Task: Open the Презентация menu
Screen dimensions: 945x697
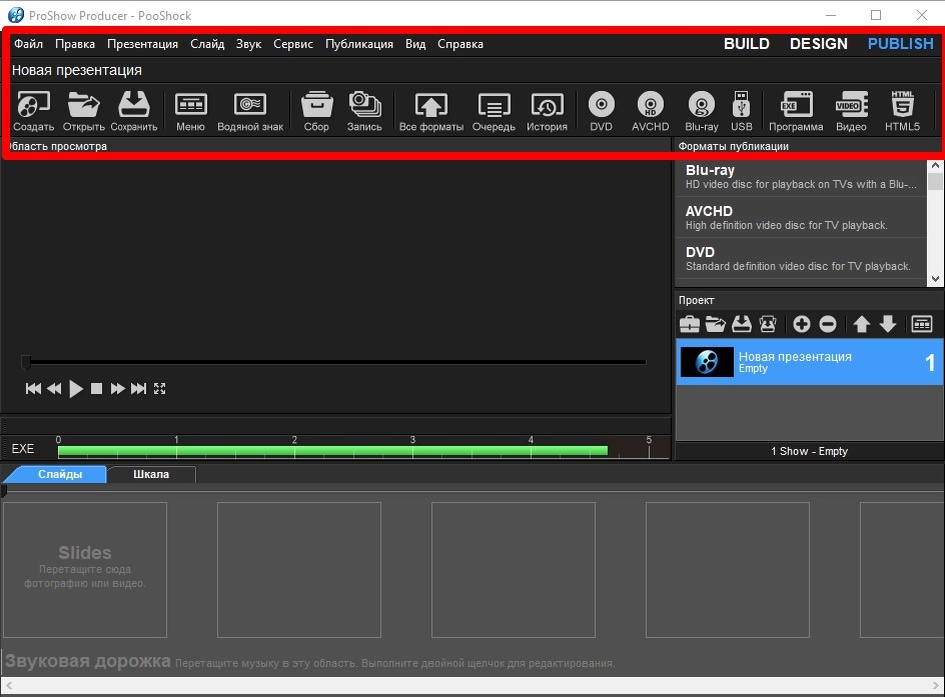Action: pos(142,44)
